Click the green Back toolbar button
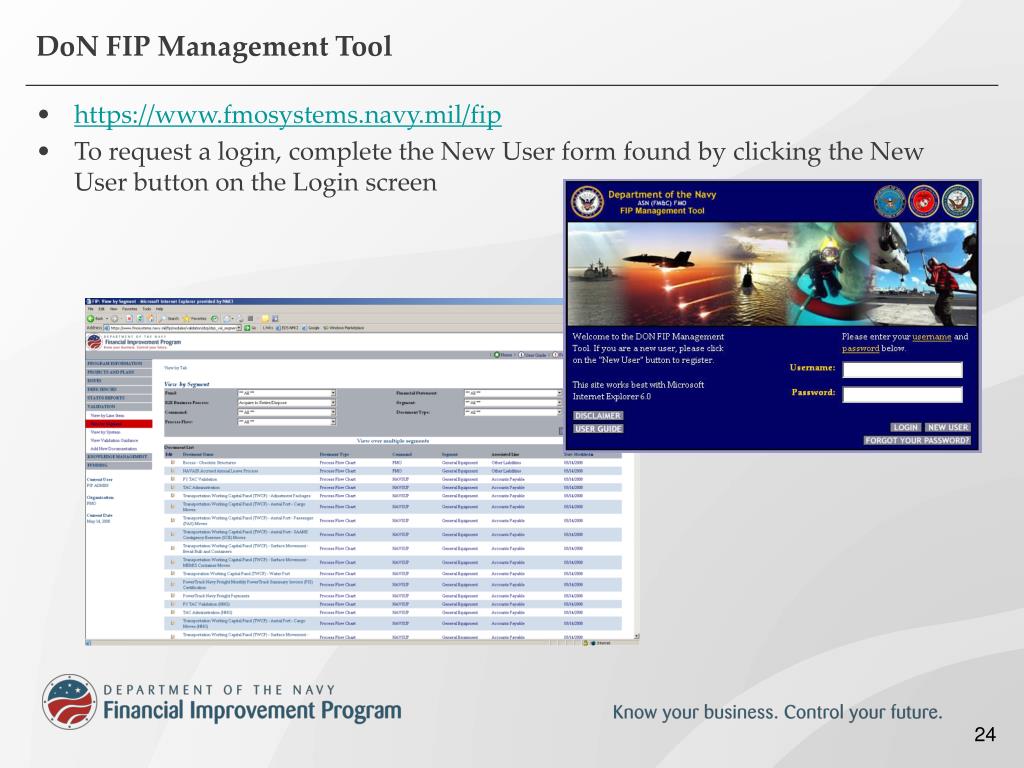The width and height of the screenshot is (1024, 768). pyautogui.click(x=95, y=319)
